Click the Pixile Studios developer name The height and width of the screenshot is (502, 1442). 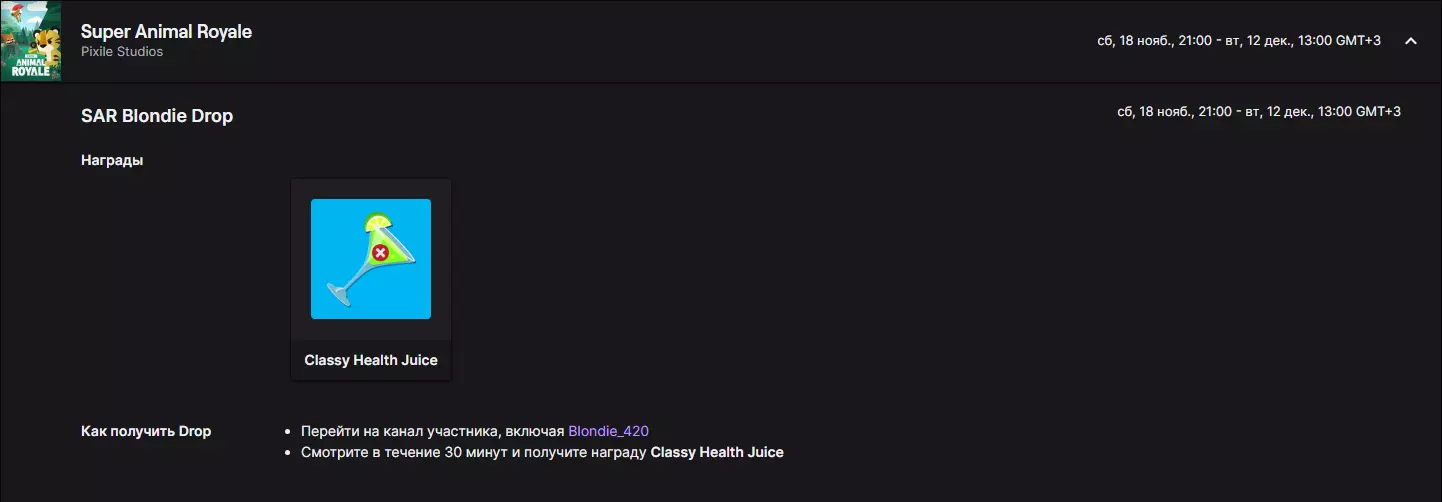122,51
